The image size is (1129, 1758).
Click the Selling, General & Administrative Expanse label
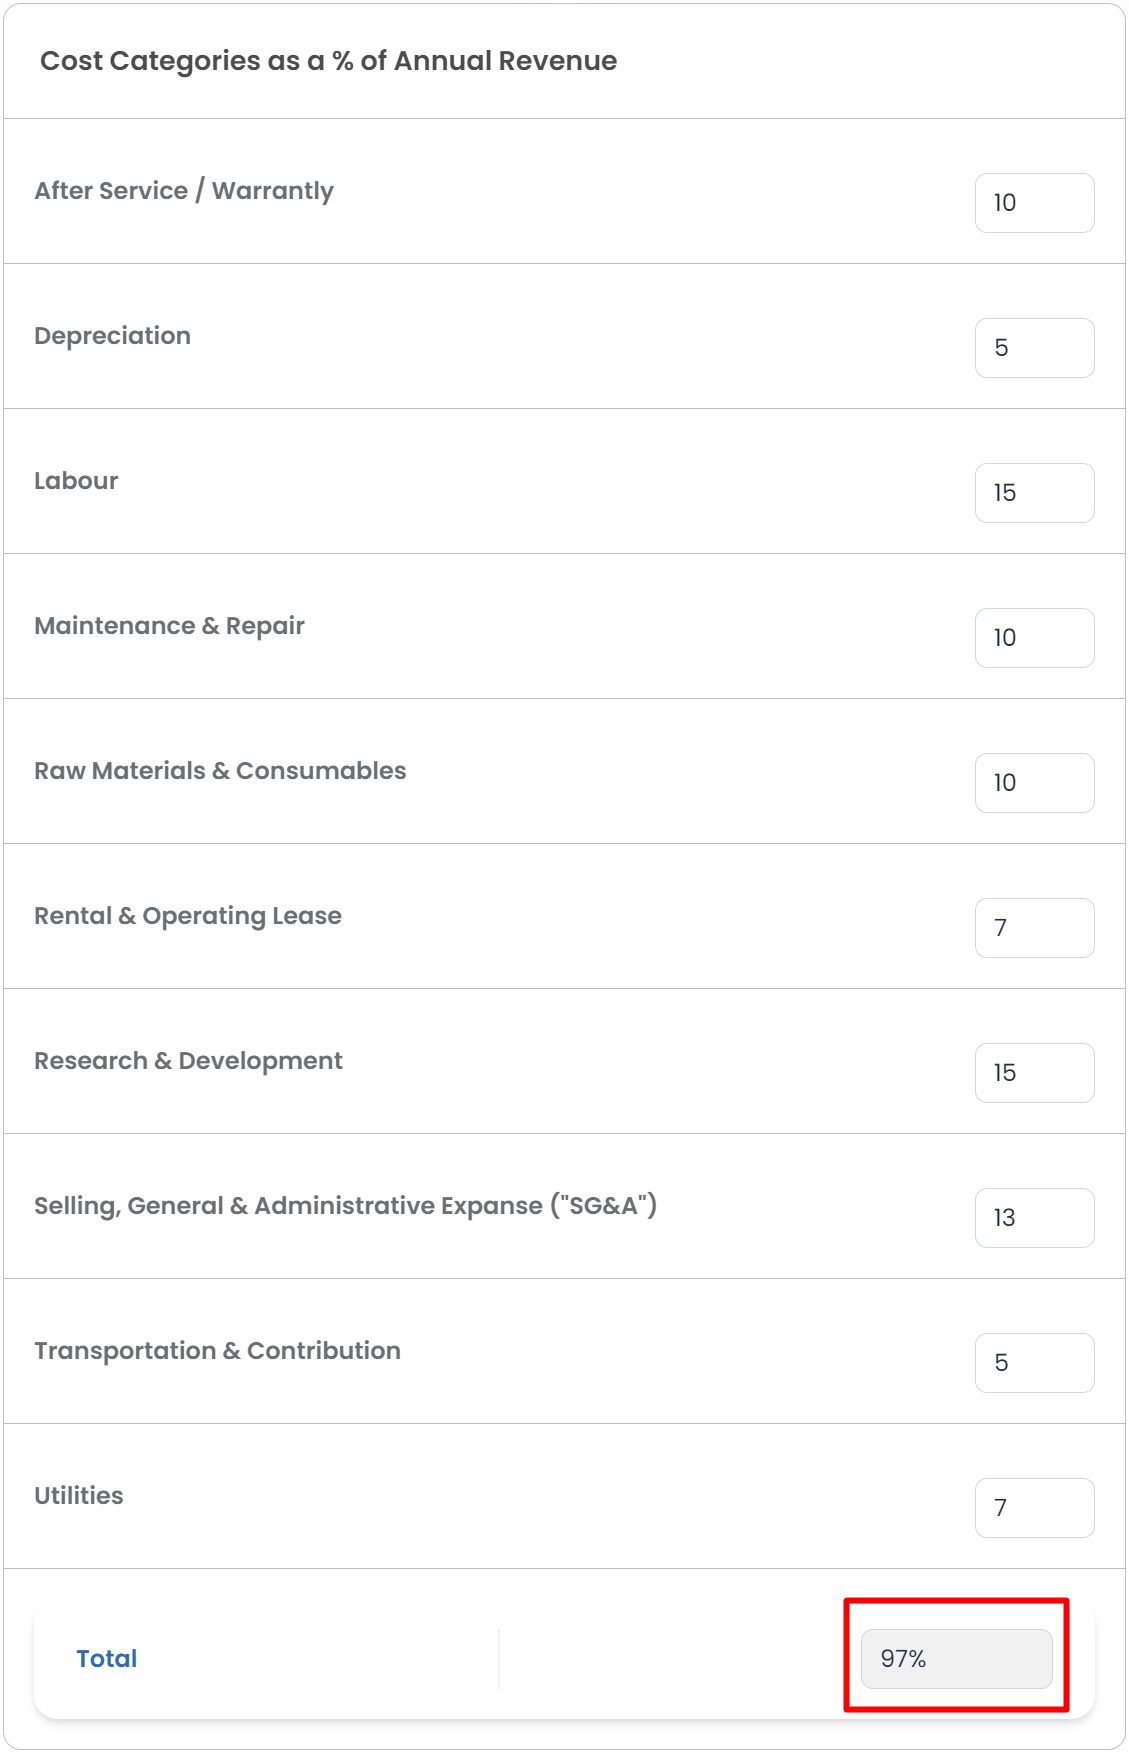tap(345, 1206)
